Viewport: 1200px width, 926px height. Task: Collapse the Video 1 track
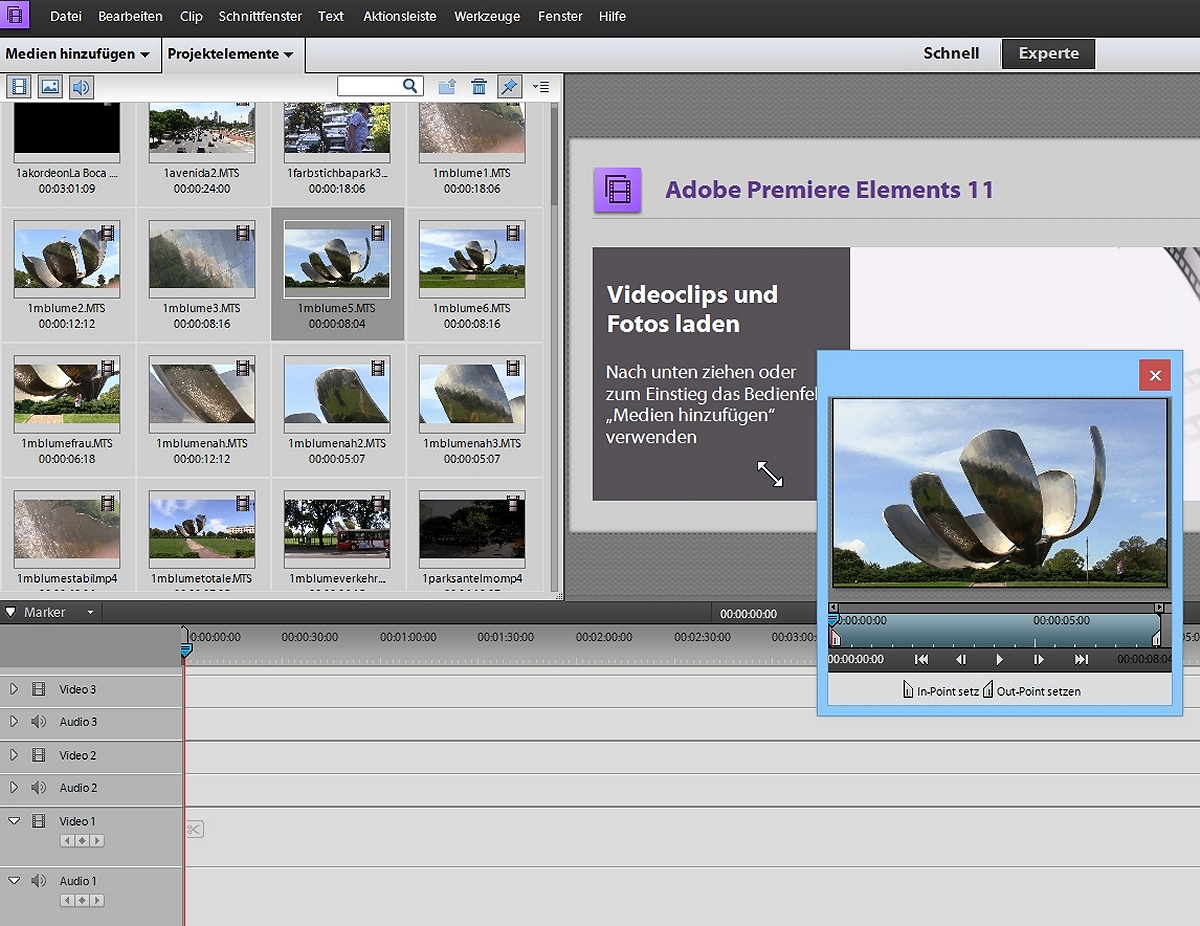tap(14, 821)
